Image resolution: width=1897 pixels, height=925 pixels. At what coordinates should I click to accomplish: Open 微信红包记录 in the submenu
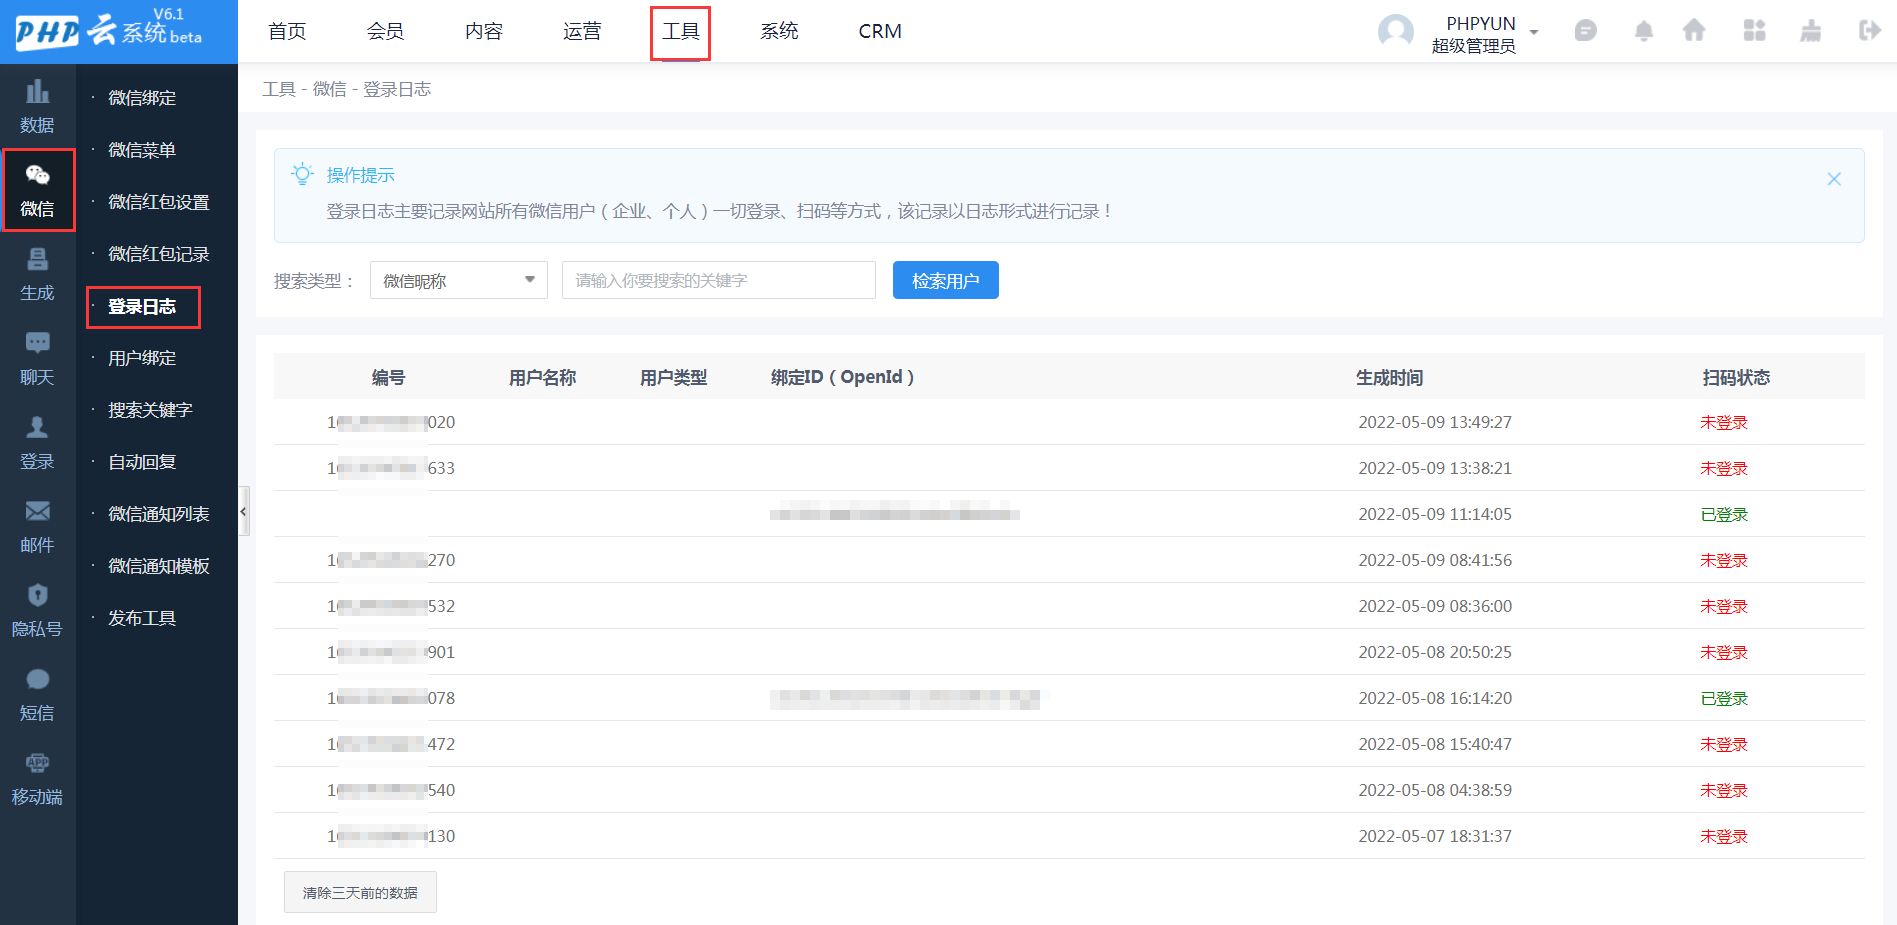click(158, 254)
